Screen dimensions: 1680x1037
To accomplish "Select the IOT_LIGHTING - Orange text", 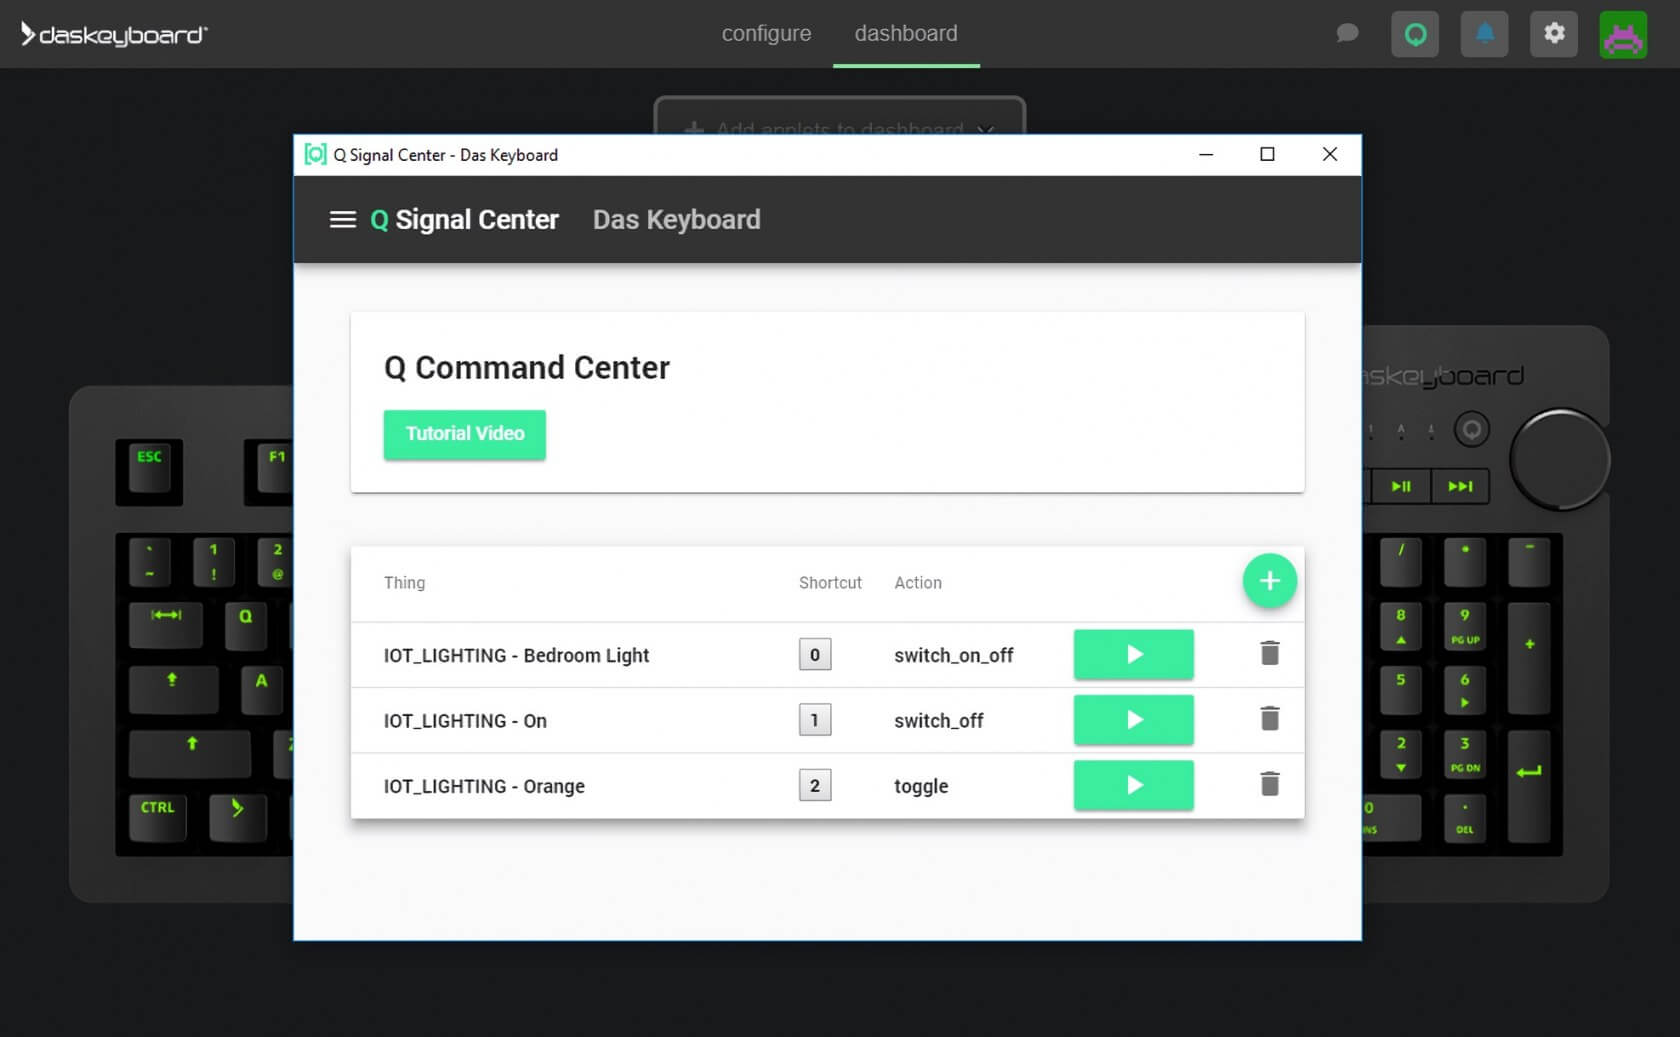I will pyautogui.click(x=484, y=787).
